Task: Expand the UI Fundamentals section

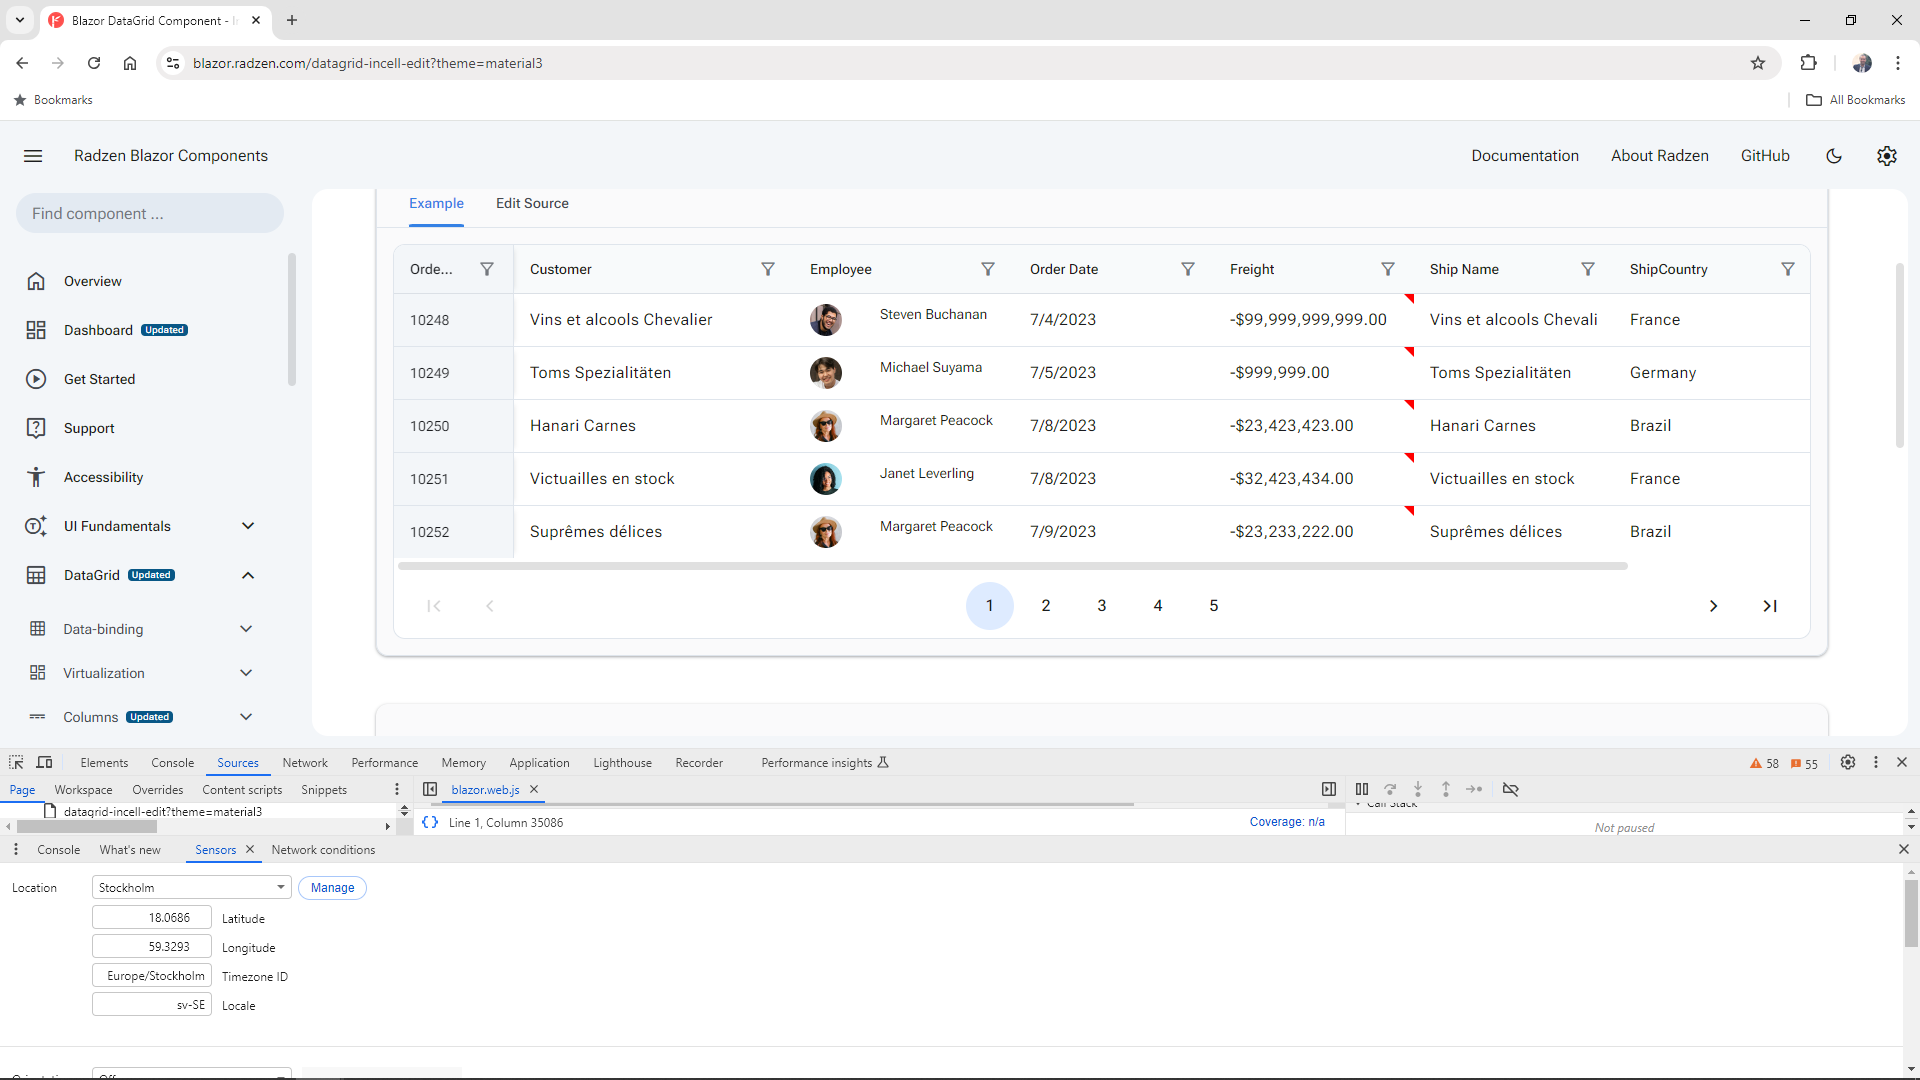Action: pos(248,527)
